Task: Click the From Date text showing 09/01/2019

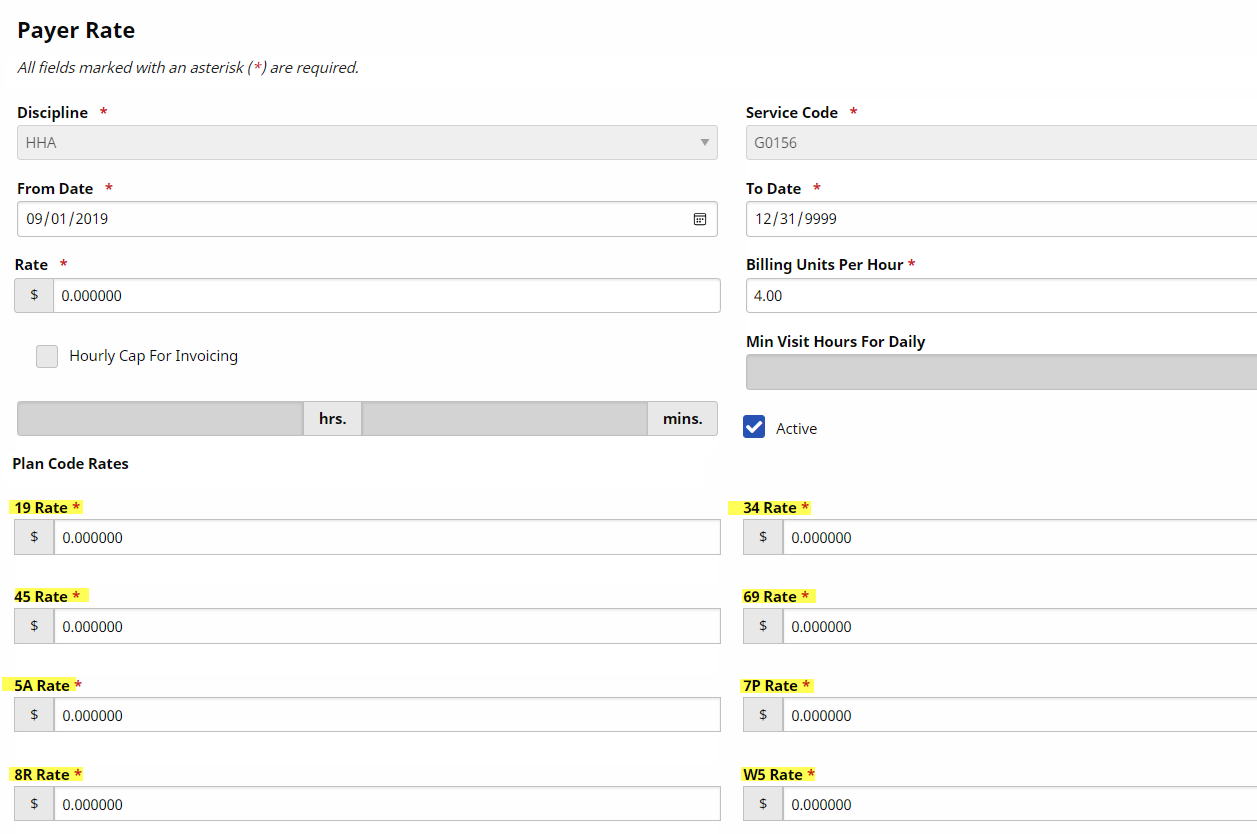Action: pos(68,219)
